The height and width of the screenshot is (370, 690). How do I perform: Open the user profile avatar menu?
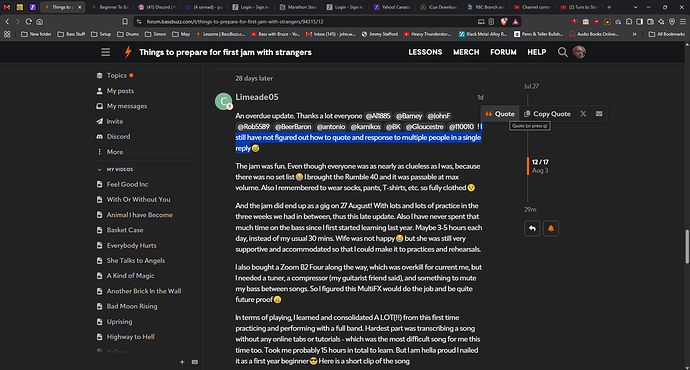pyautogui.click(x=579, y=52)
